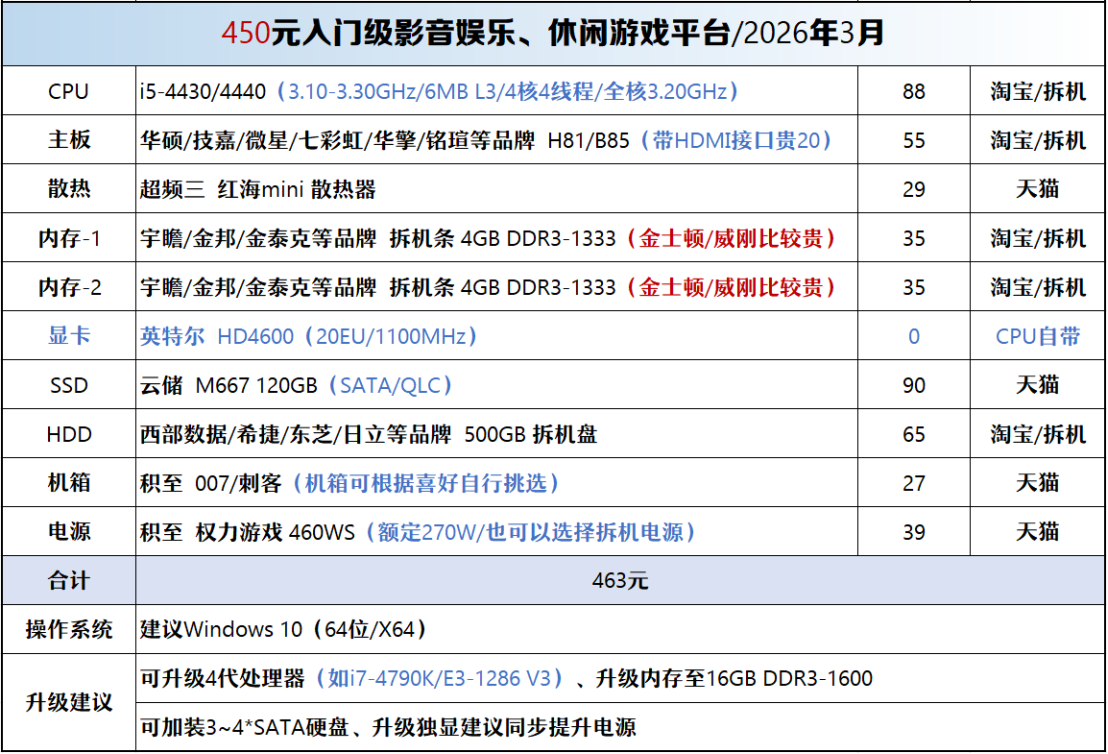
Task: Select the '散热' row label
Action: [69, 189]
